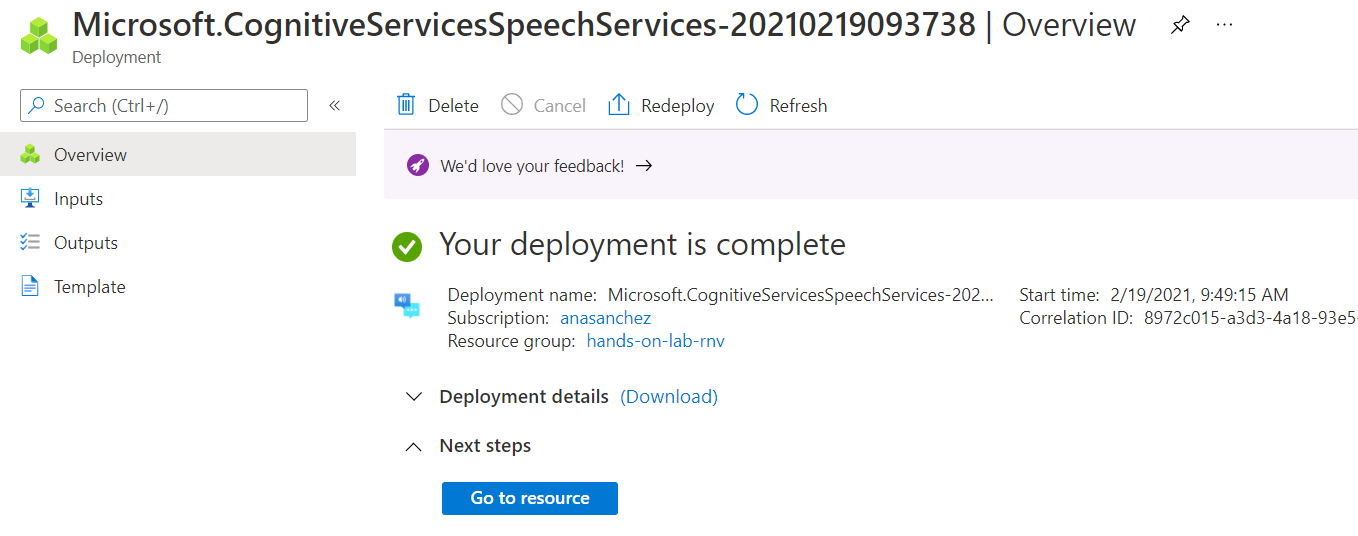The width and height of the screenshot is (1358, 536).
Task: Click the Go to resource button
Action: tap(530, 498)
